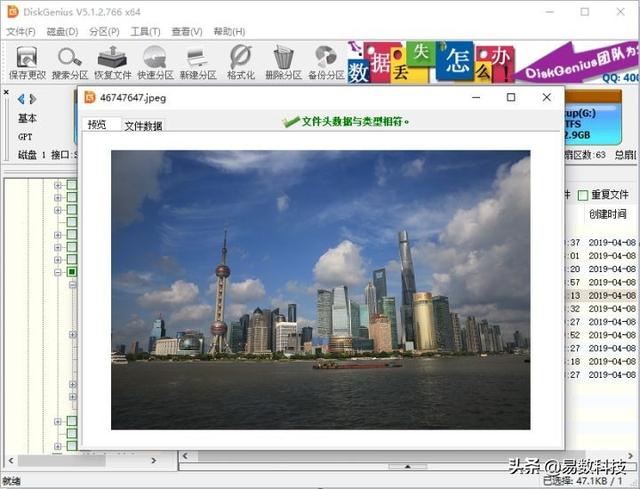
Task: Maximize the 46747647.jpeg preview window
Action: pyautogui.click(x=511, y=97)
